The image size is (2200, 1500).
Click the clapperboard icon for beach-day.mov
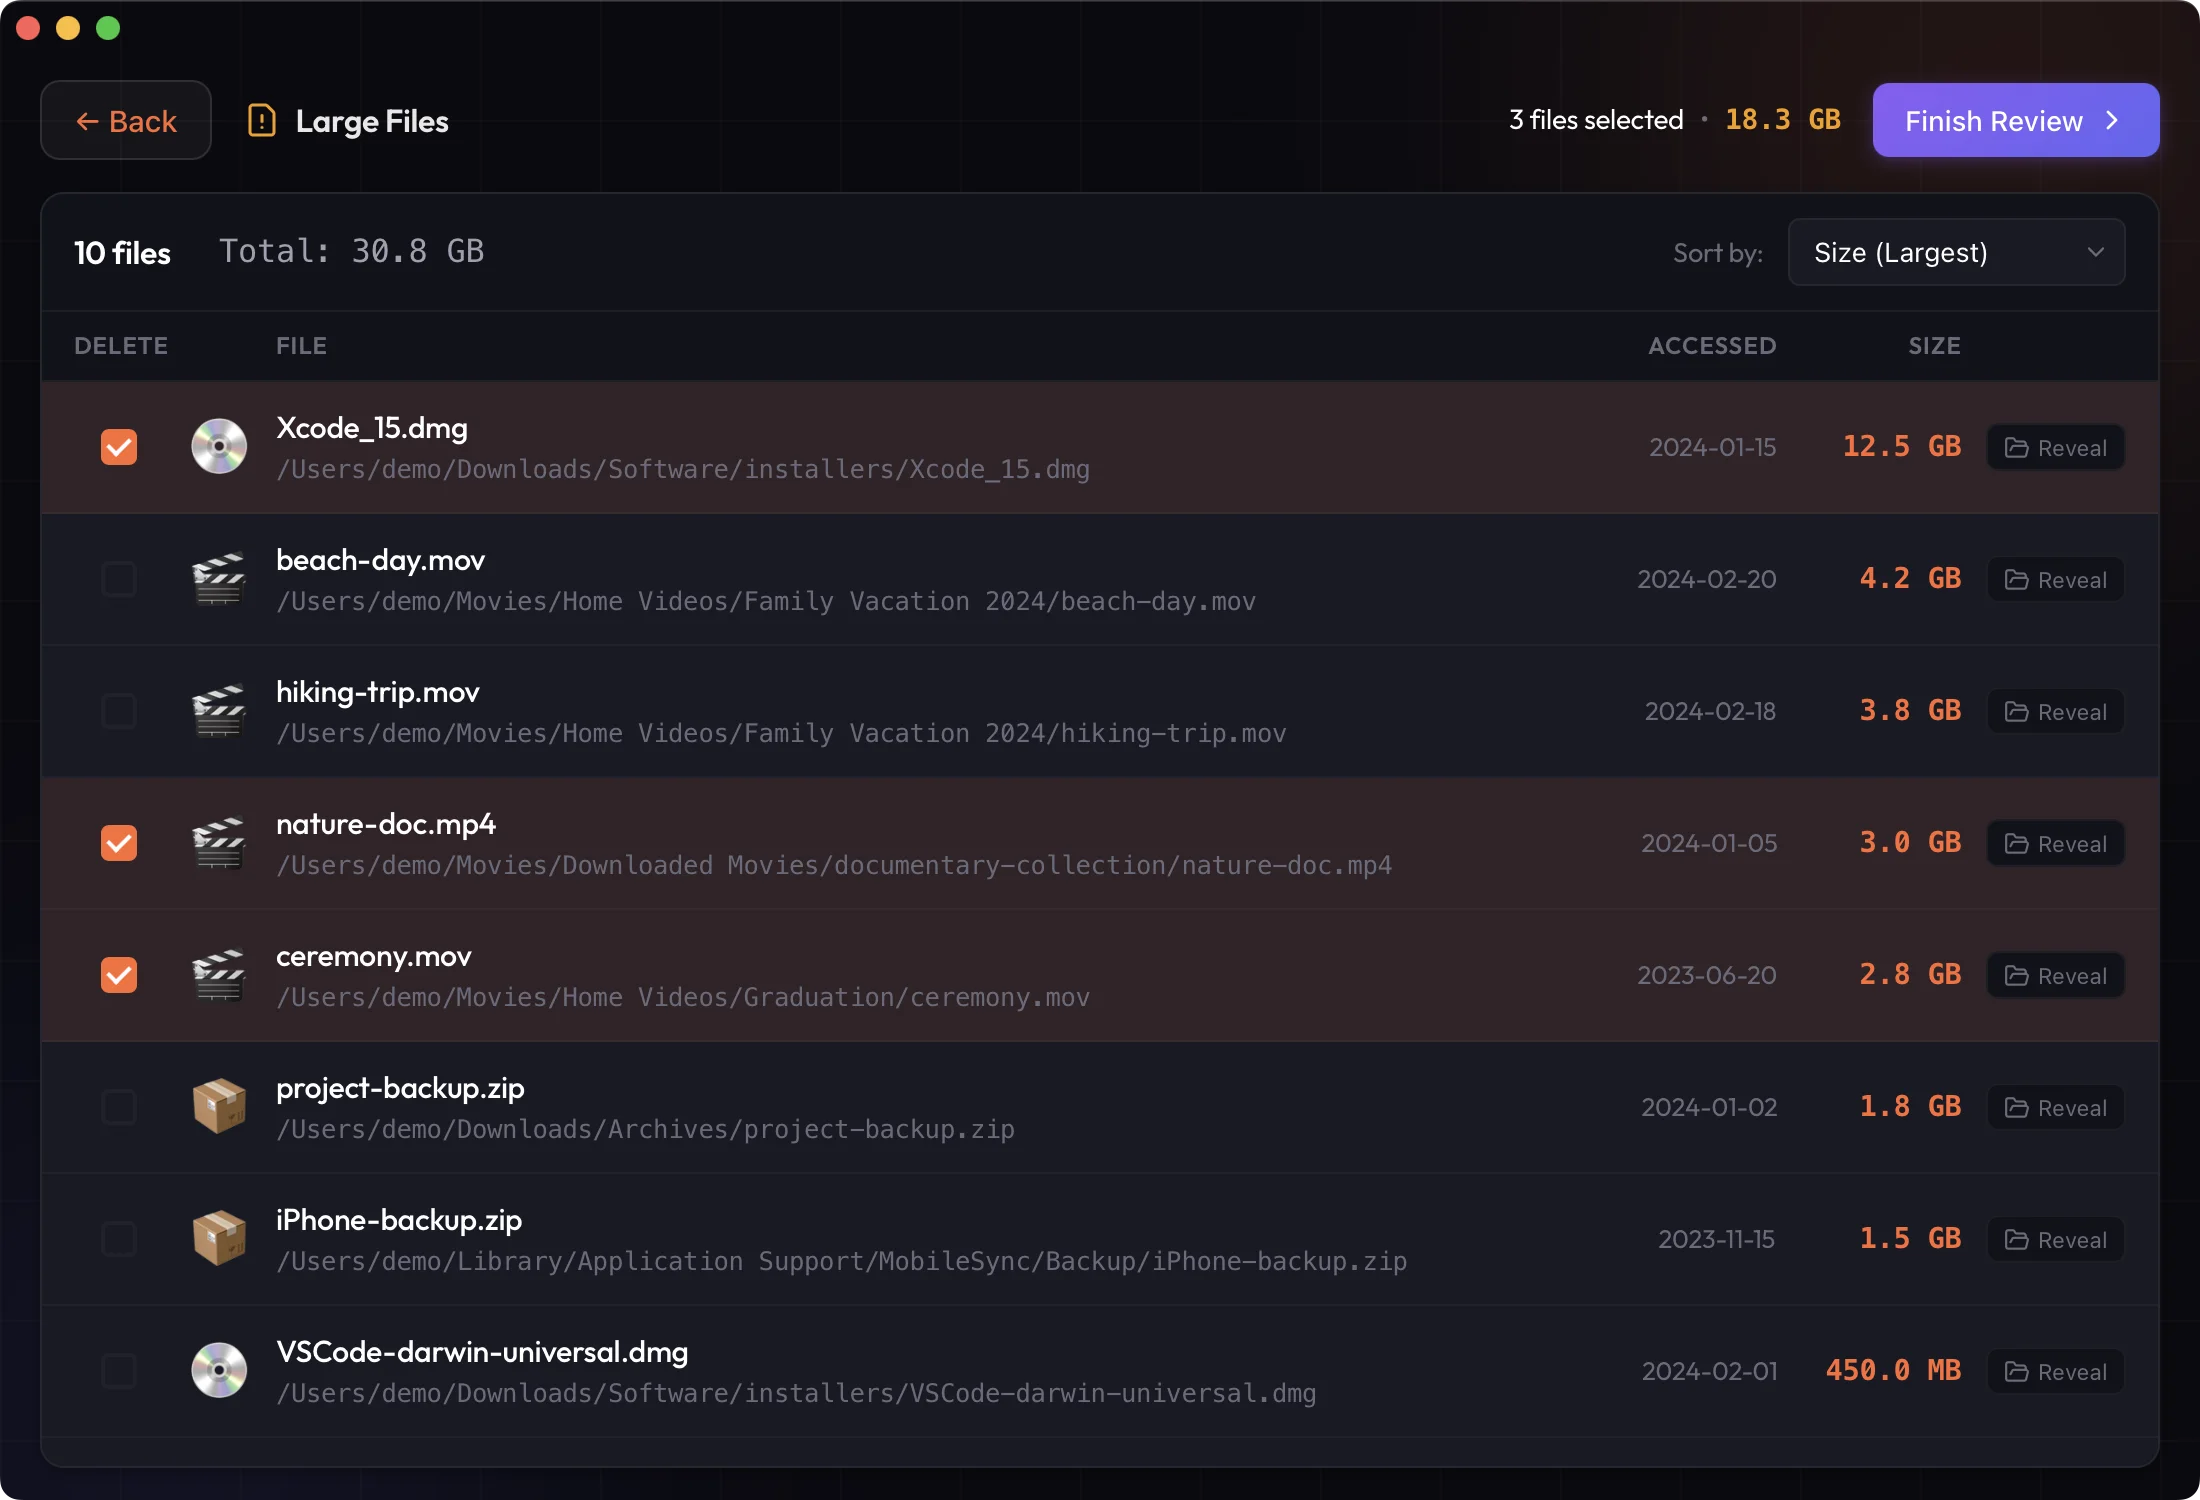(218, 579)
